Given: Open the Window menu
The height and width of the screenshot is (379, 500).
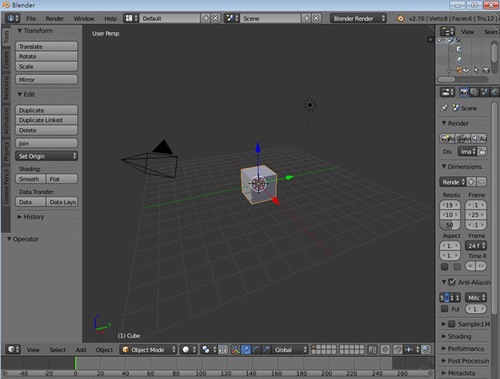Looking at the screenshot, I should (84, 18).
